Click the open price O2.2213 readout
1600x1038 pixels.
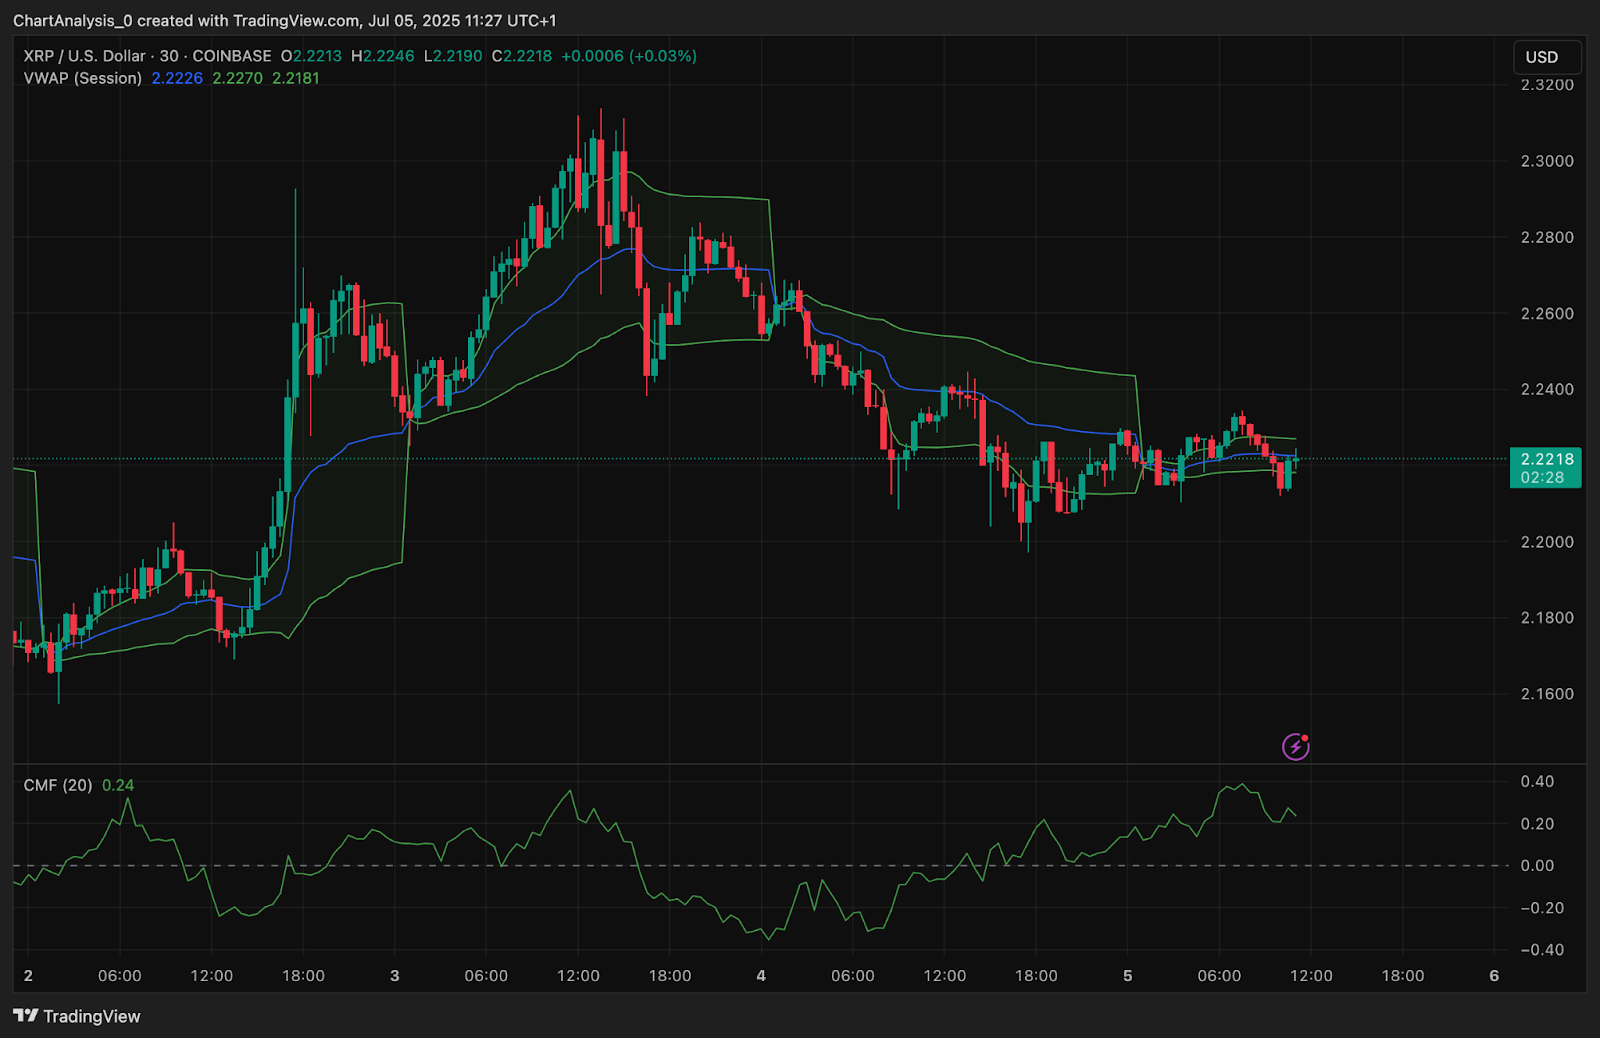[x=311, y=56]
